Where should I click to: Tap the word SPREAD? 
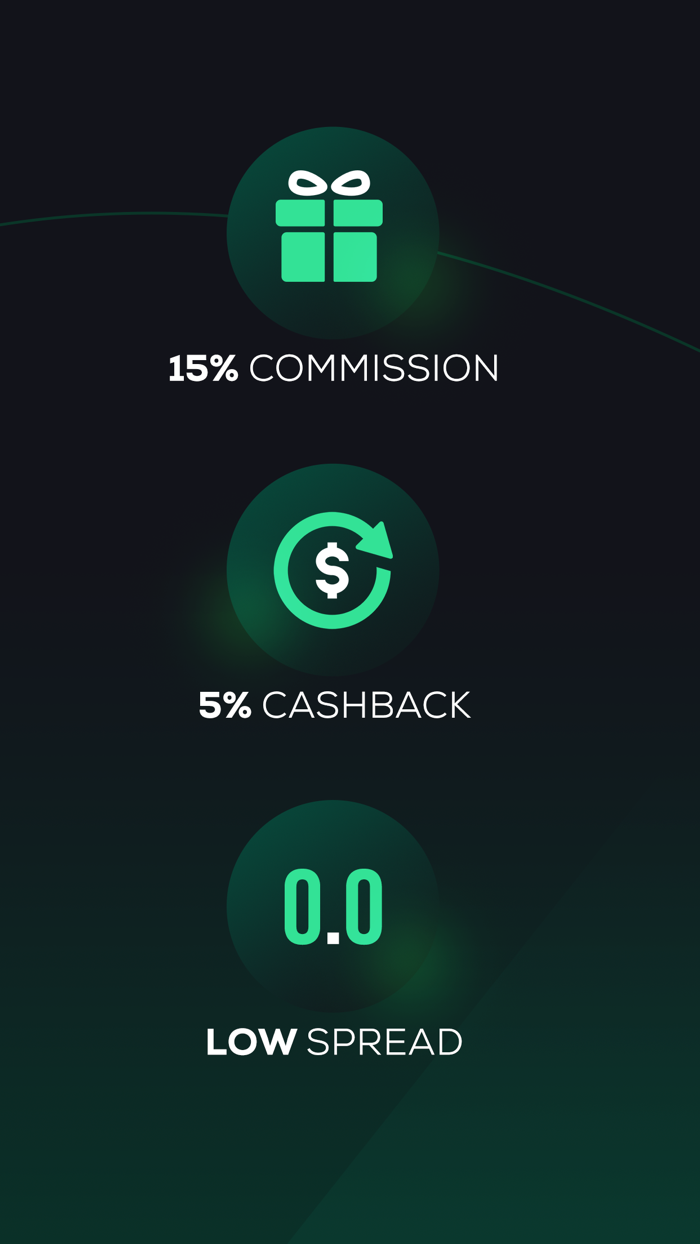(385, 1043)
